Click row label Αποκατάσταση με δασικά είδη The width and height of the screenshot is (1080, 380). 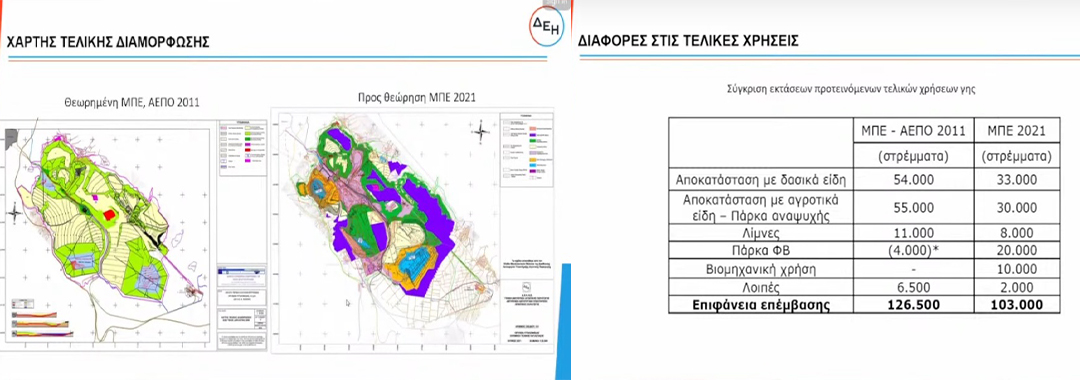coord(760,181)
